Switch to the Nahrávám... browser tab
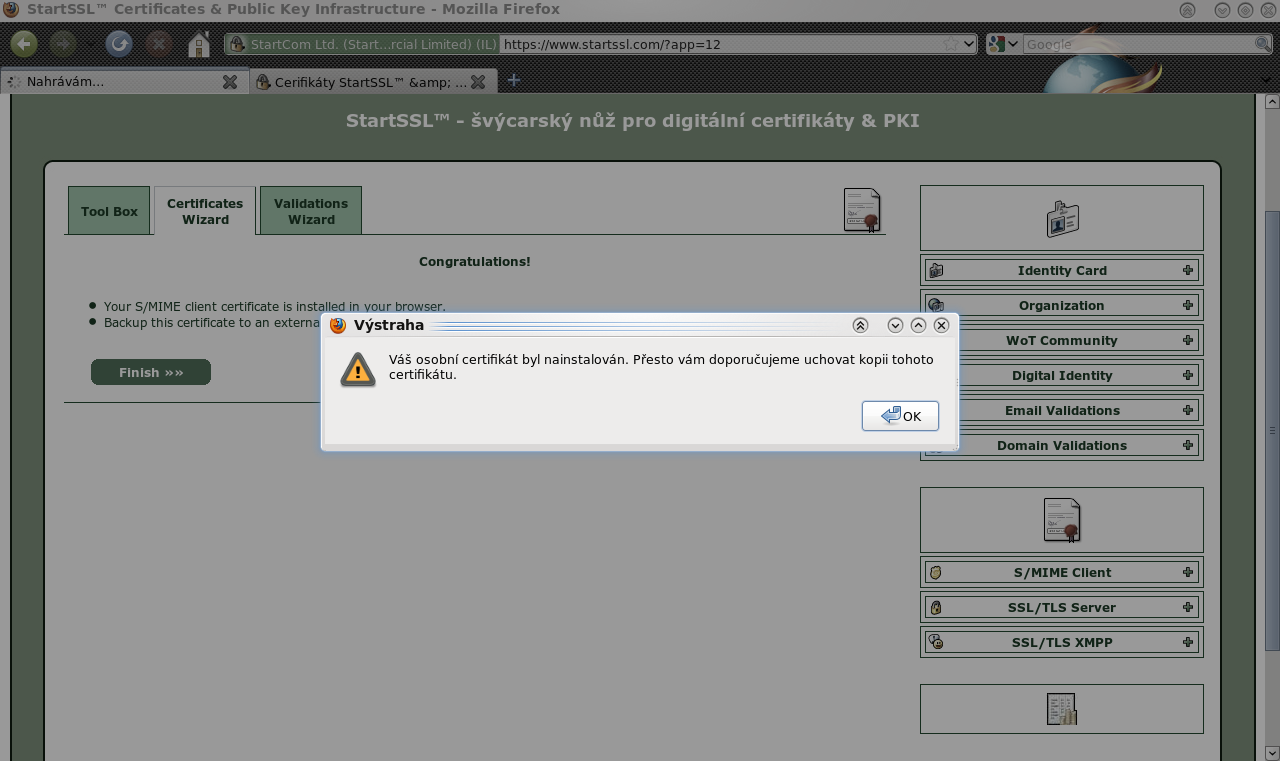The width and height of the screenshot is (1280, 761). pyautogui.click(x=125, y=81)
